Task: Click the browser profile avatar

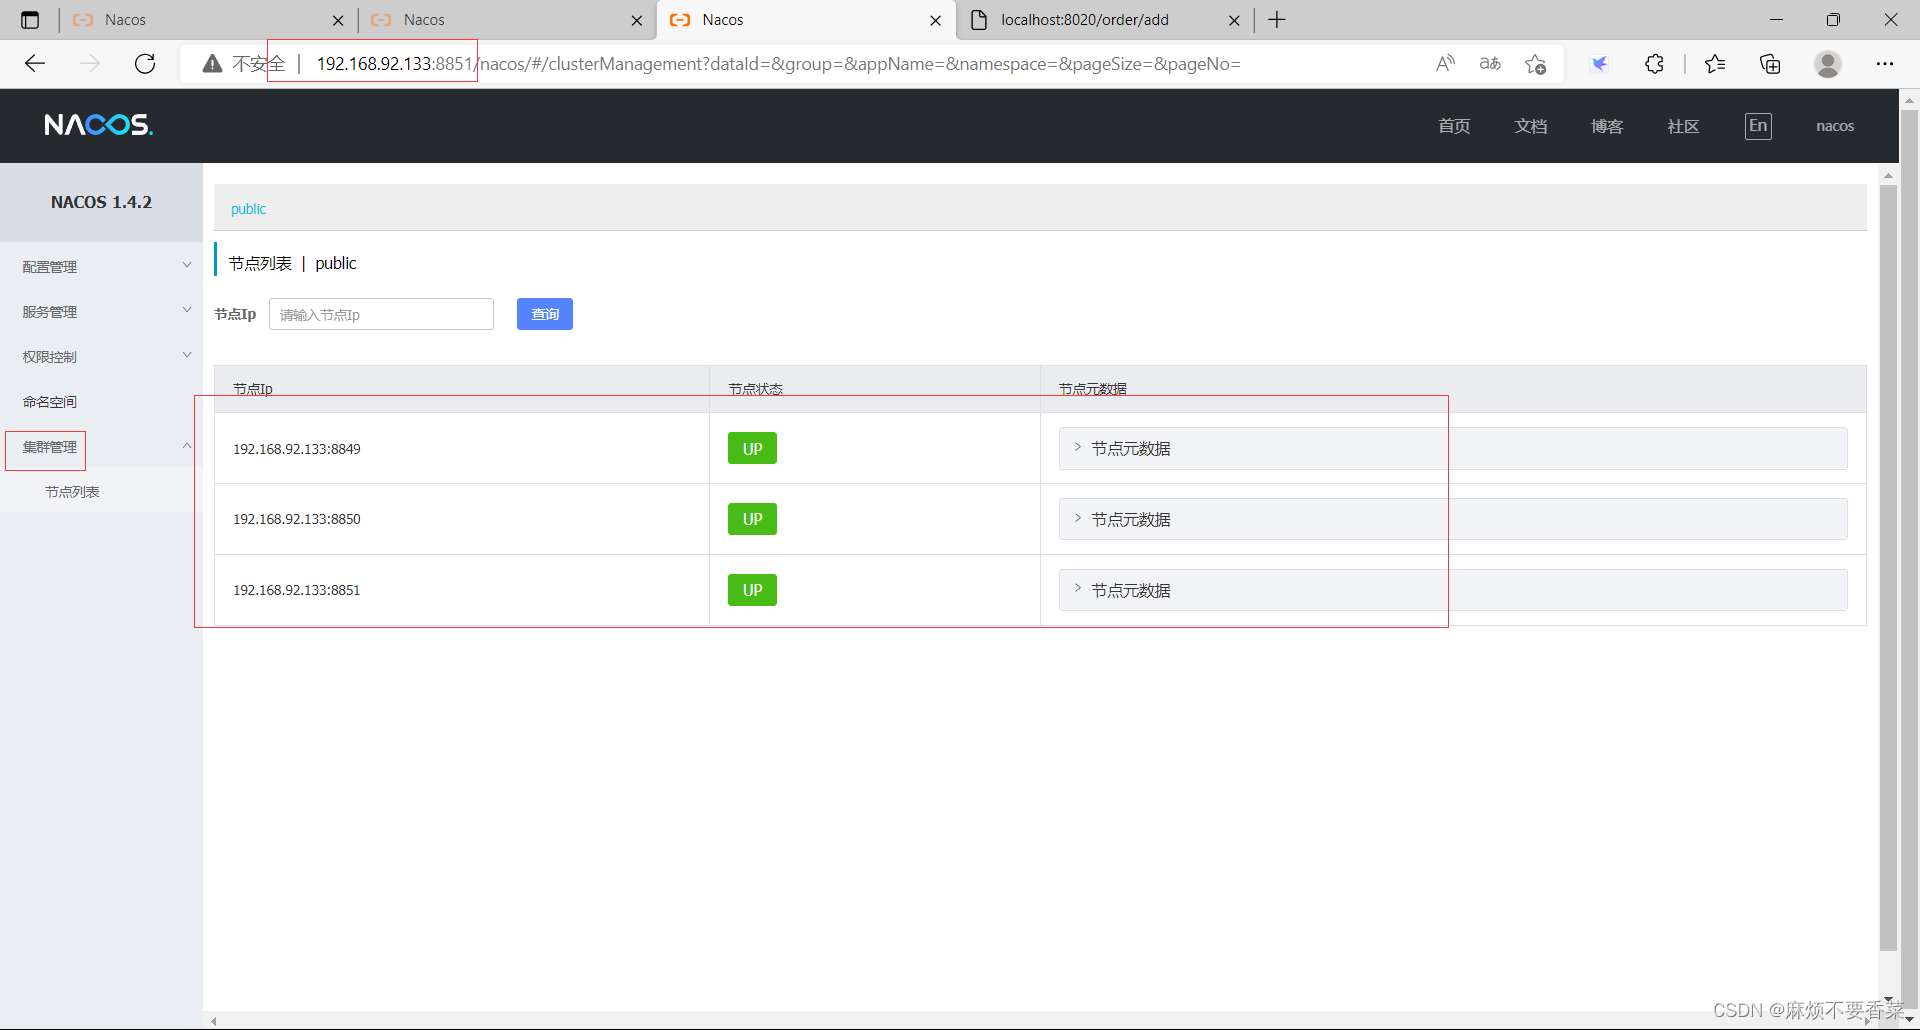Action: [1828, 64]
